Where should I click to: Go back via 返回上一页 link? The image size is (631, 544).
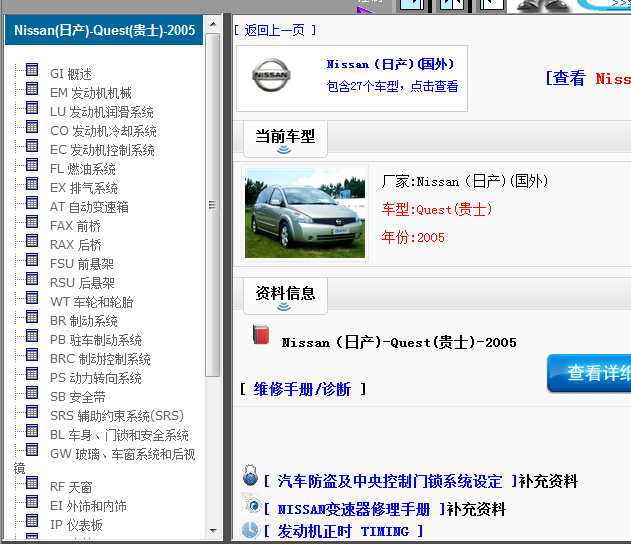pyautogui.click(x=275, y=30)
